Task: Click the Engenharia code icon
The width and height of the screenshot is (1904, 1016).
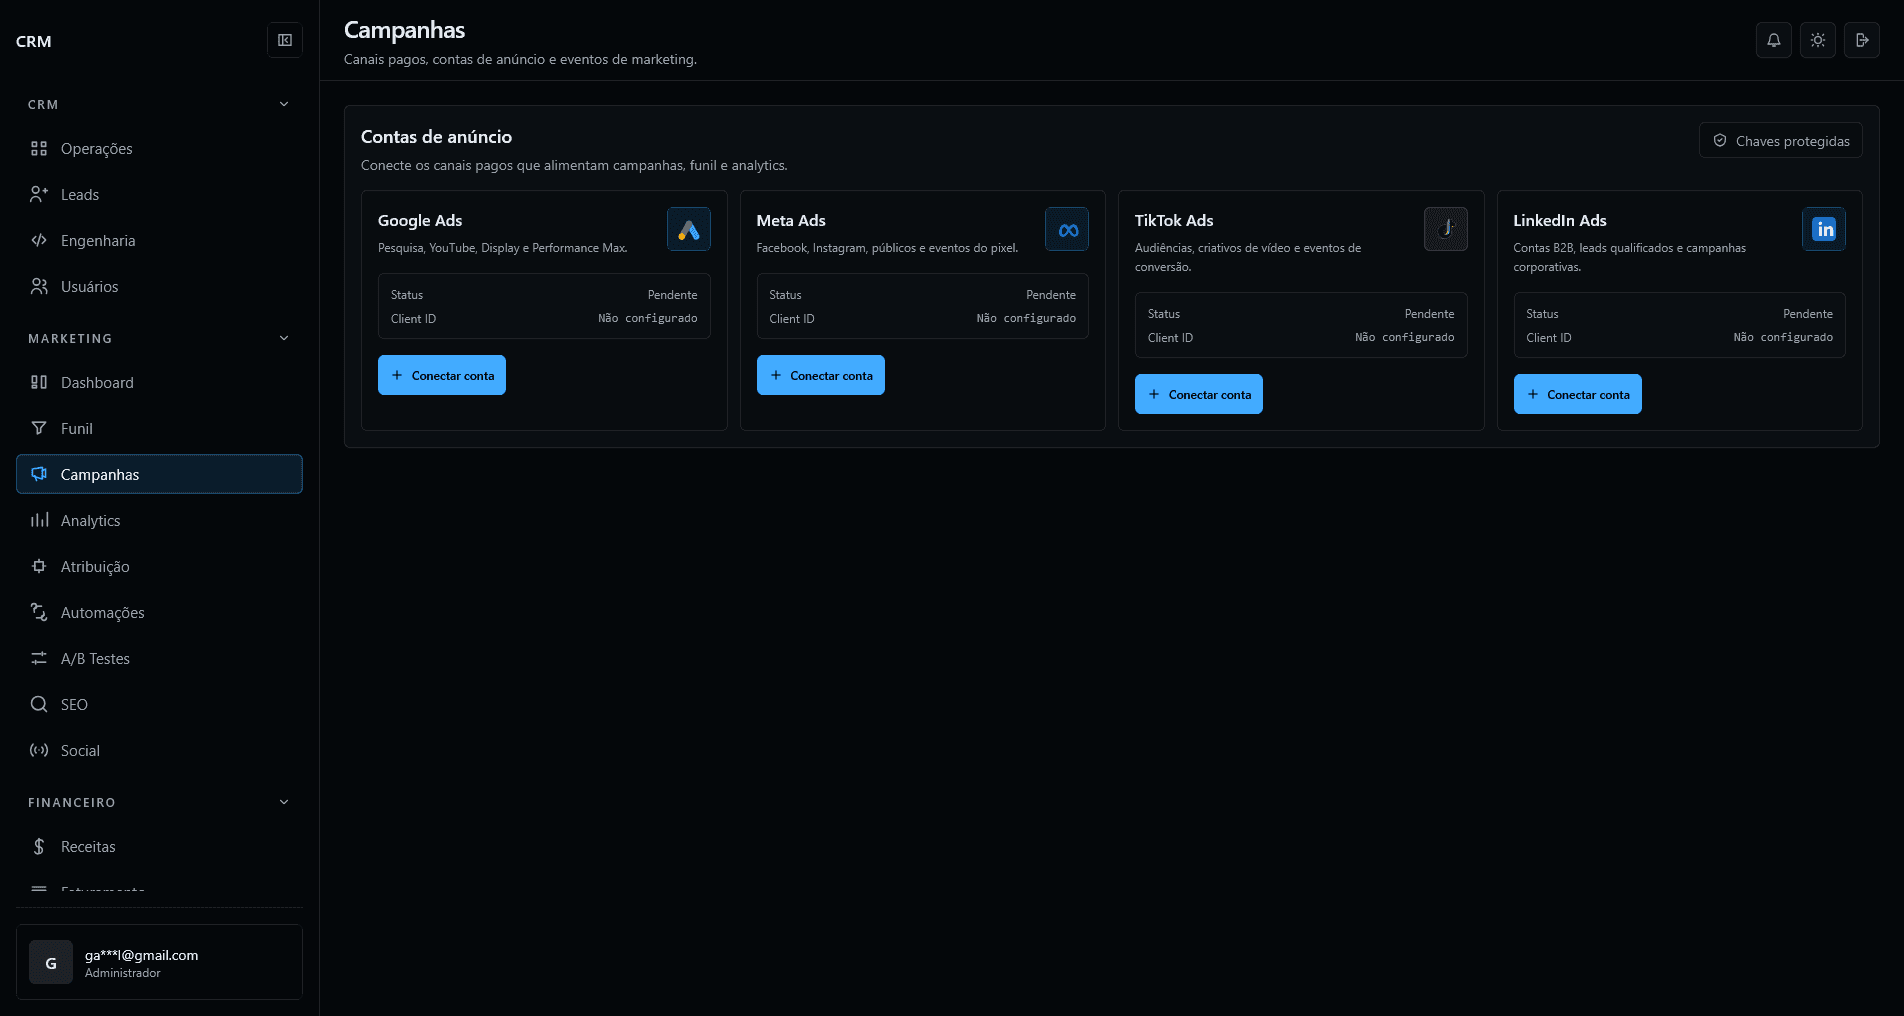Action: click(x=39, y=240)
